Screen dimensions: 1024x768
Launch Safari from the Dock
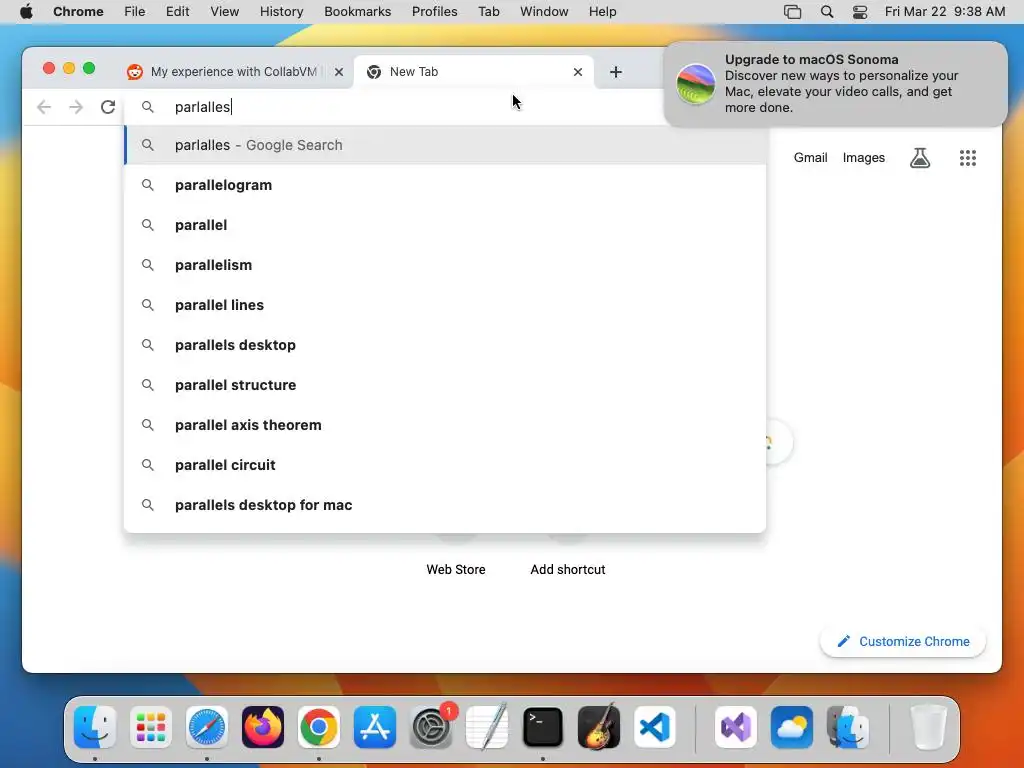[x=207, y=727]
